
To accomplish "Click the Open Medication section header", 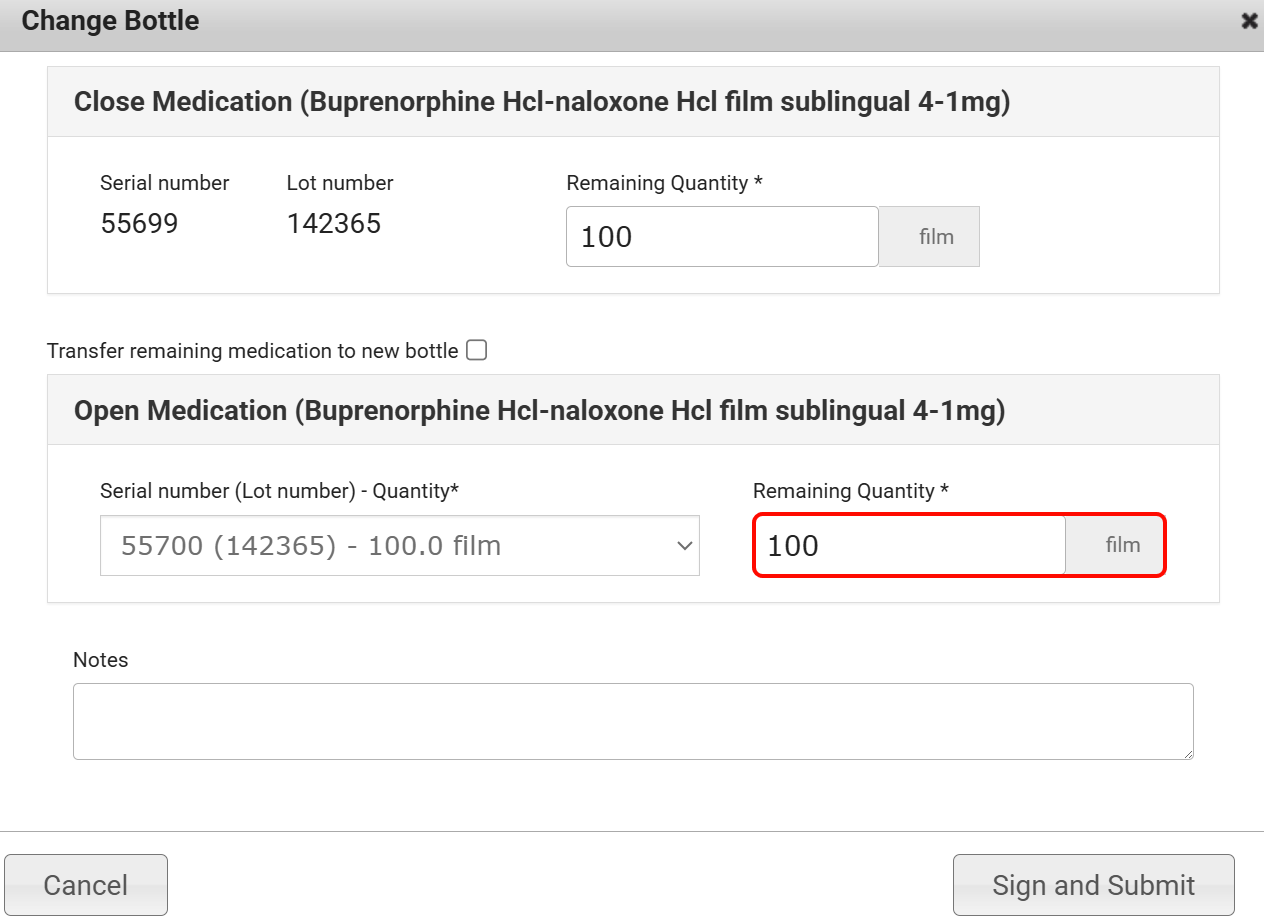I will 539,411.
